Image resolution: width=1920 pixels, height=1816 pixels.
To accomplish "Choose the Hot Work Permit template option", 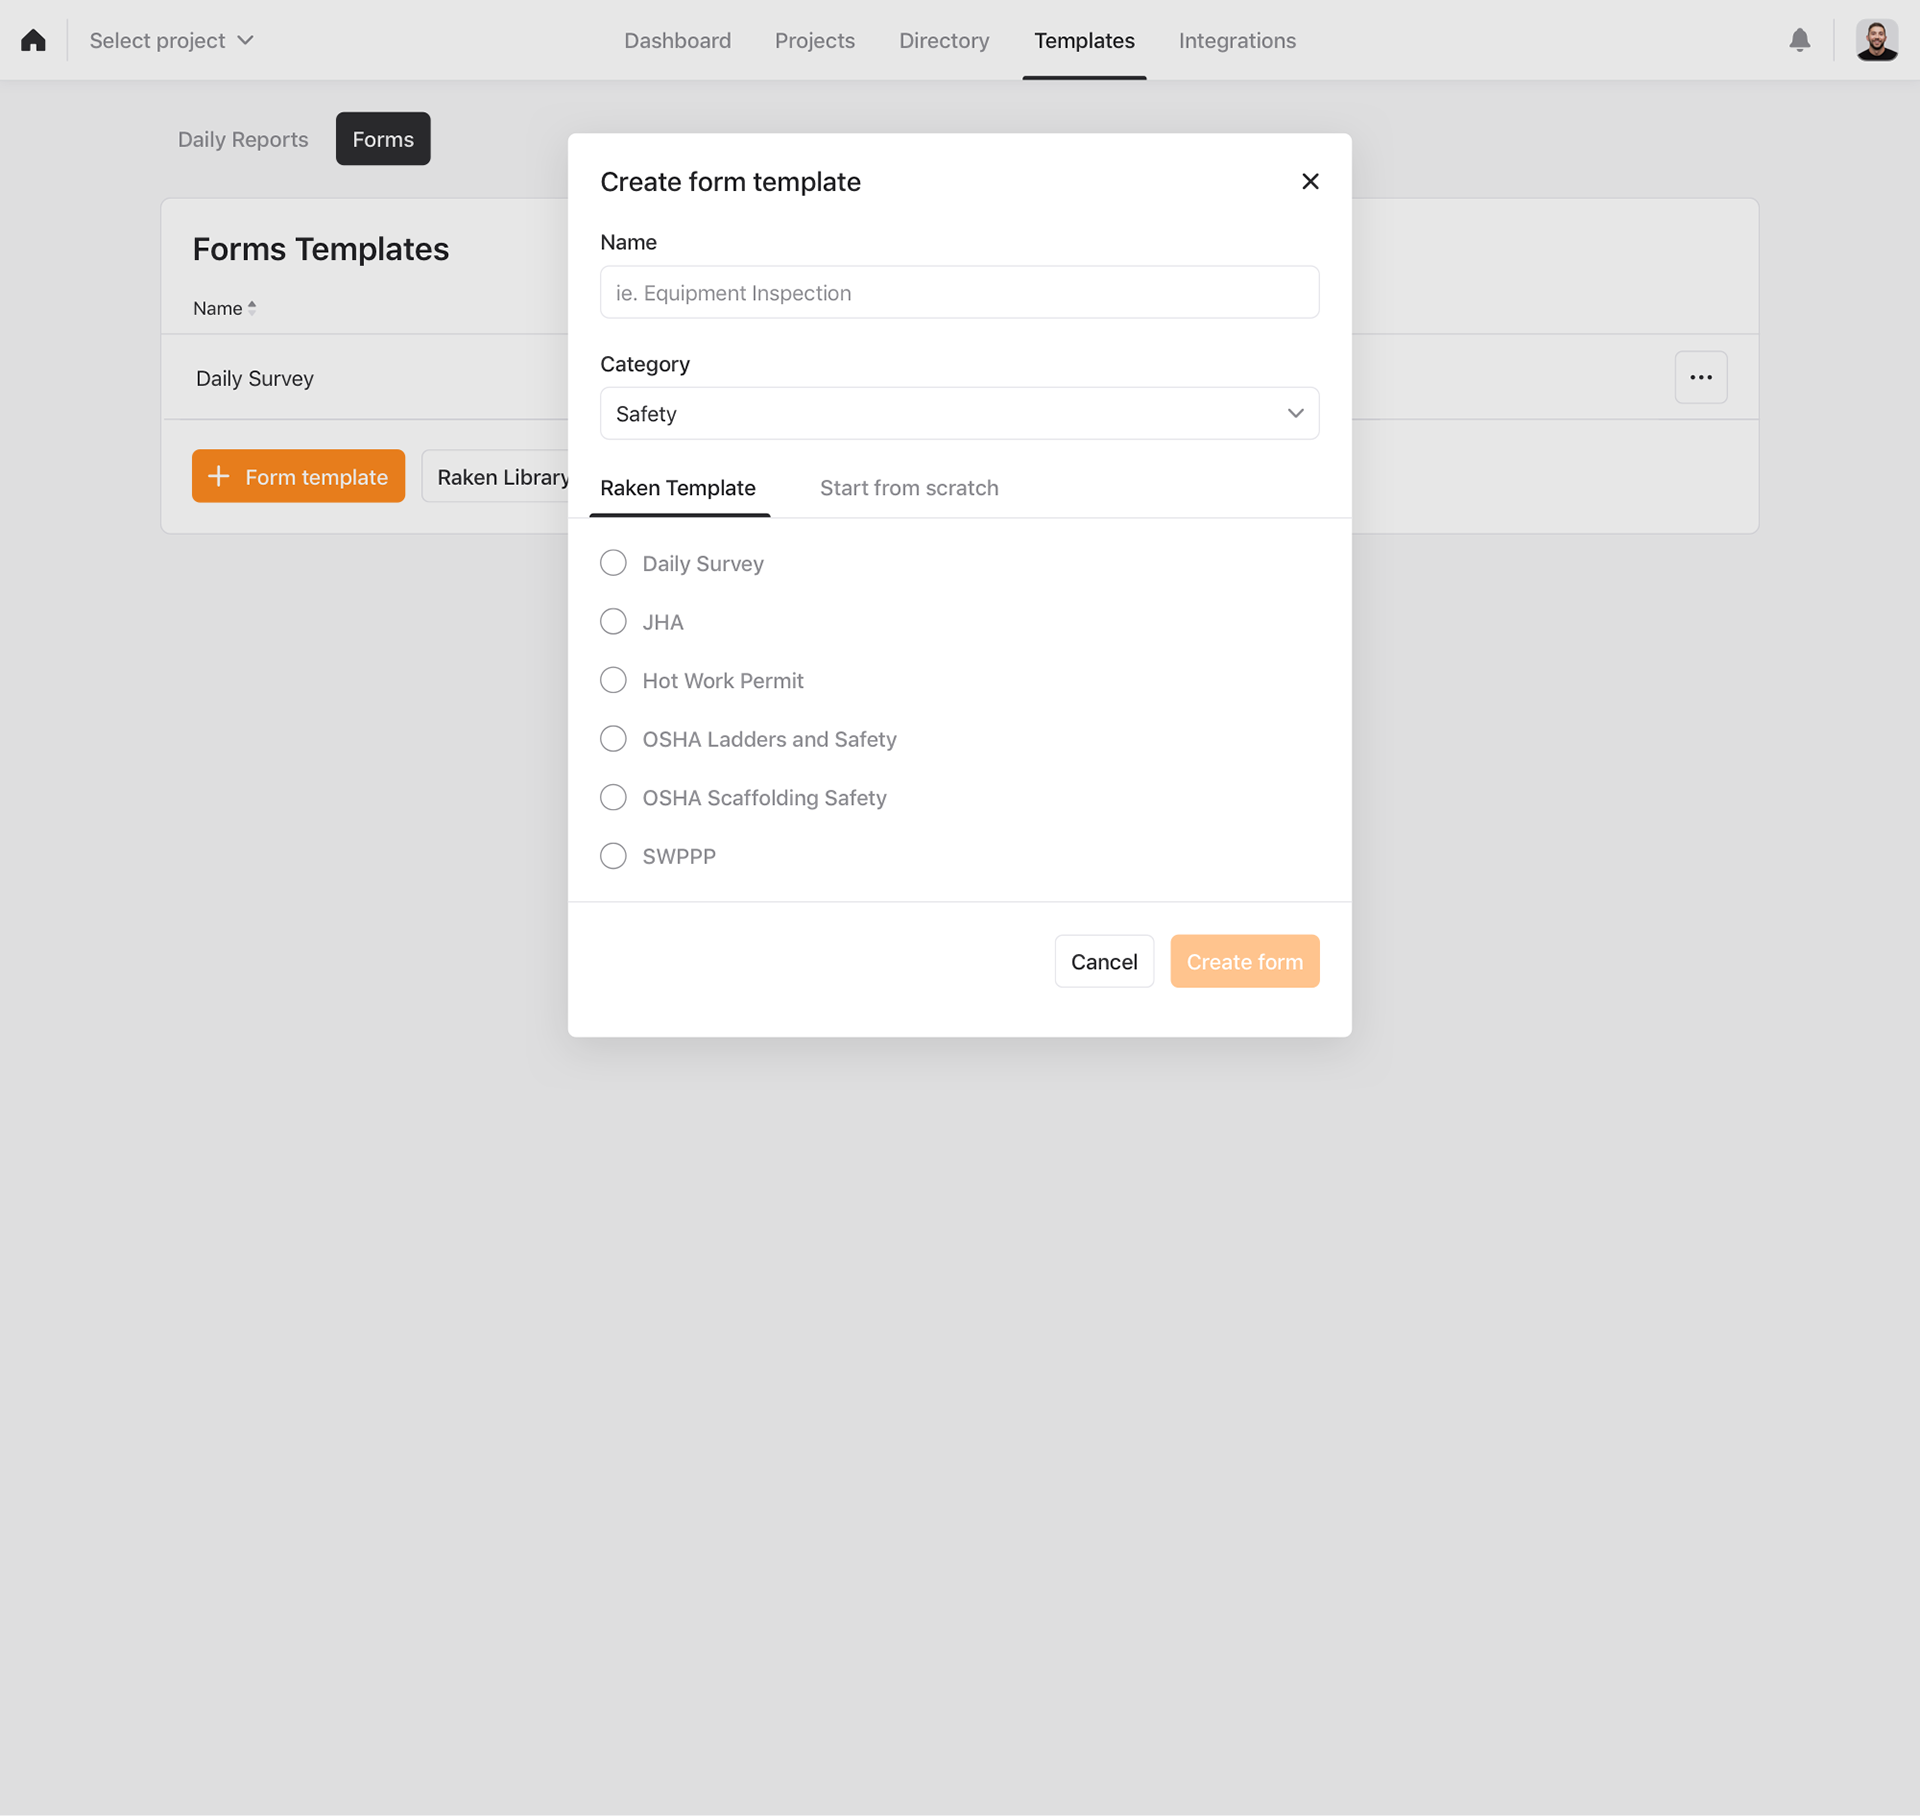I will point(612,679).
